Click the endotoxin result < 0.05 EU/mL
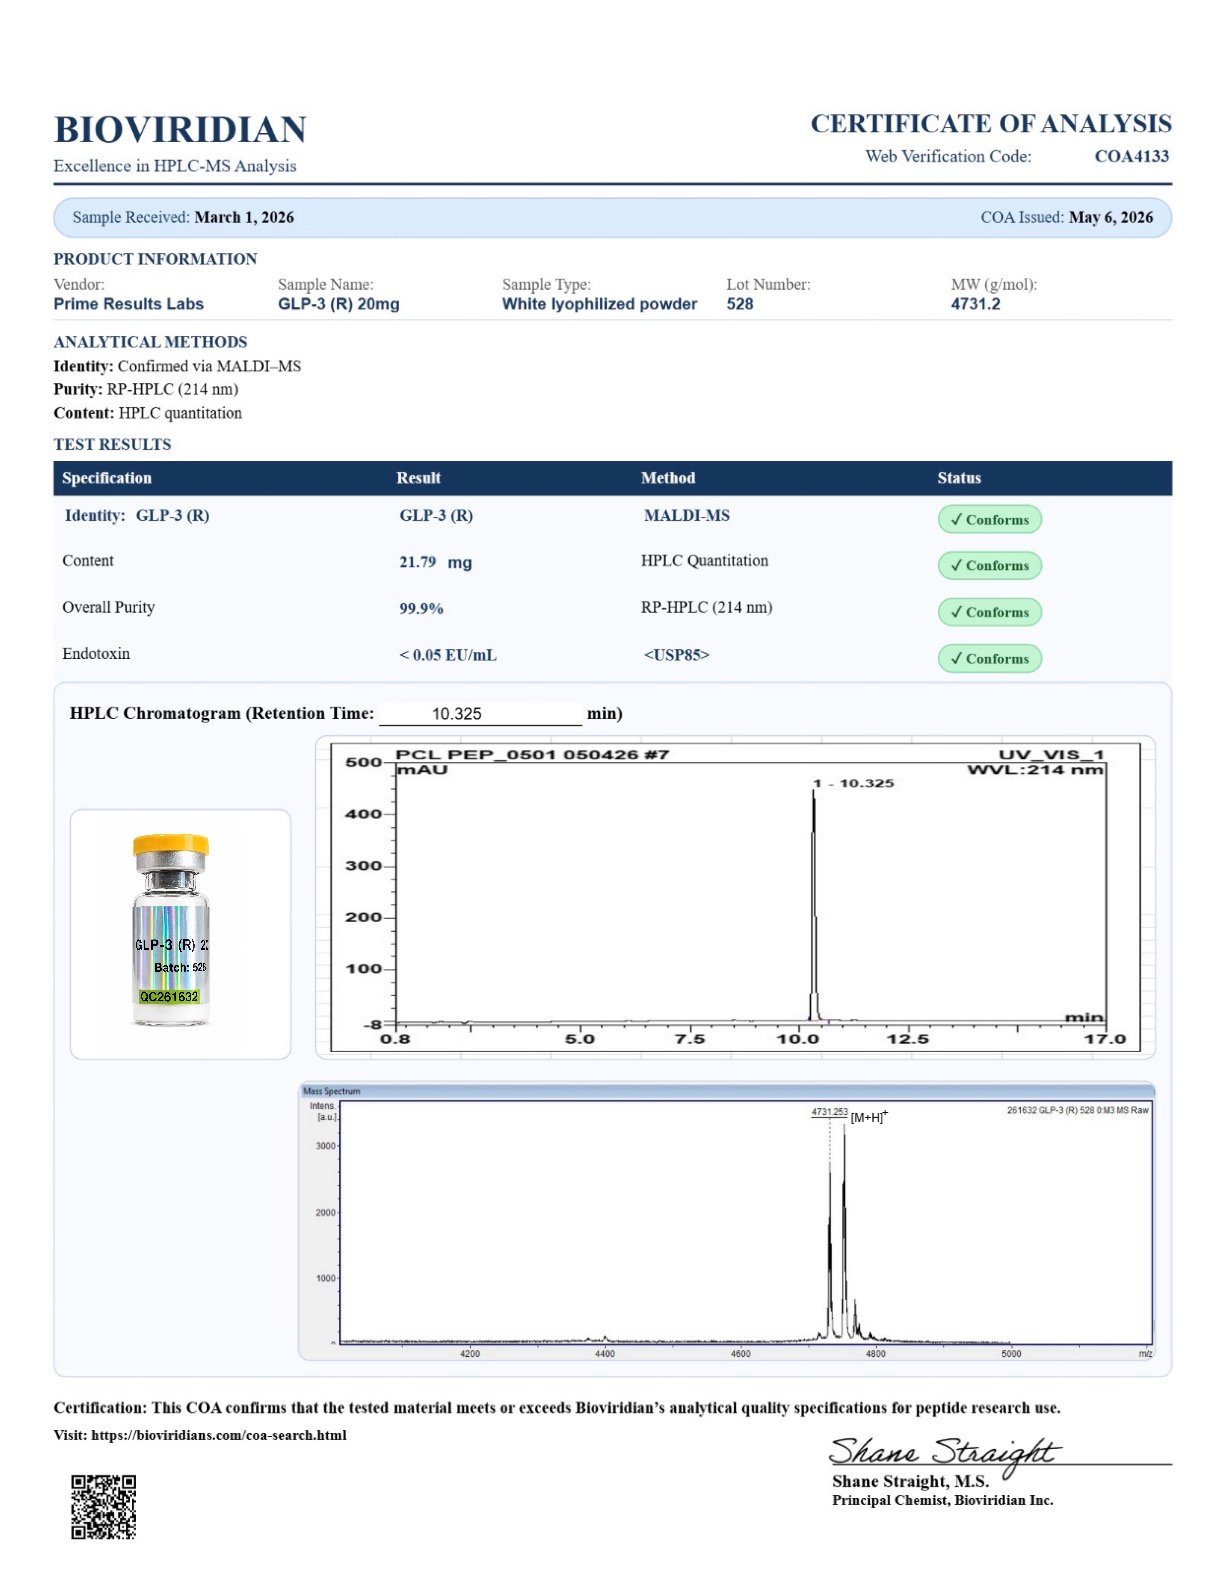The height and width of the screenshot is (1582, 1206). 448,655
